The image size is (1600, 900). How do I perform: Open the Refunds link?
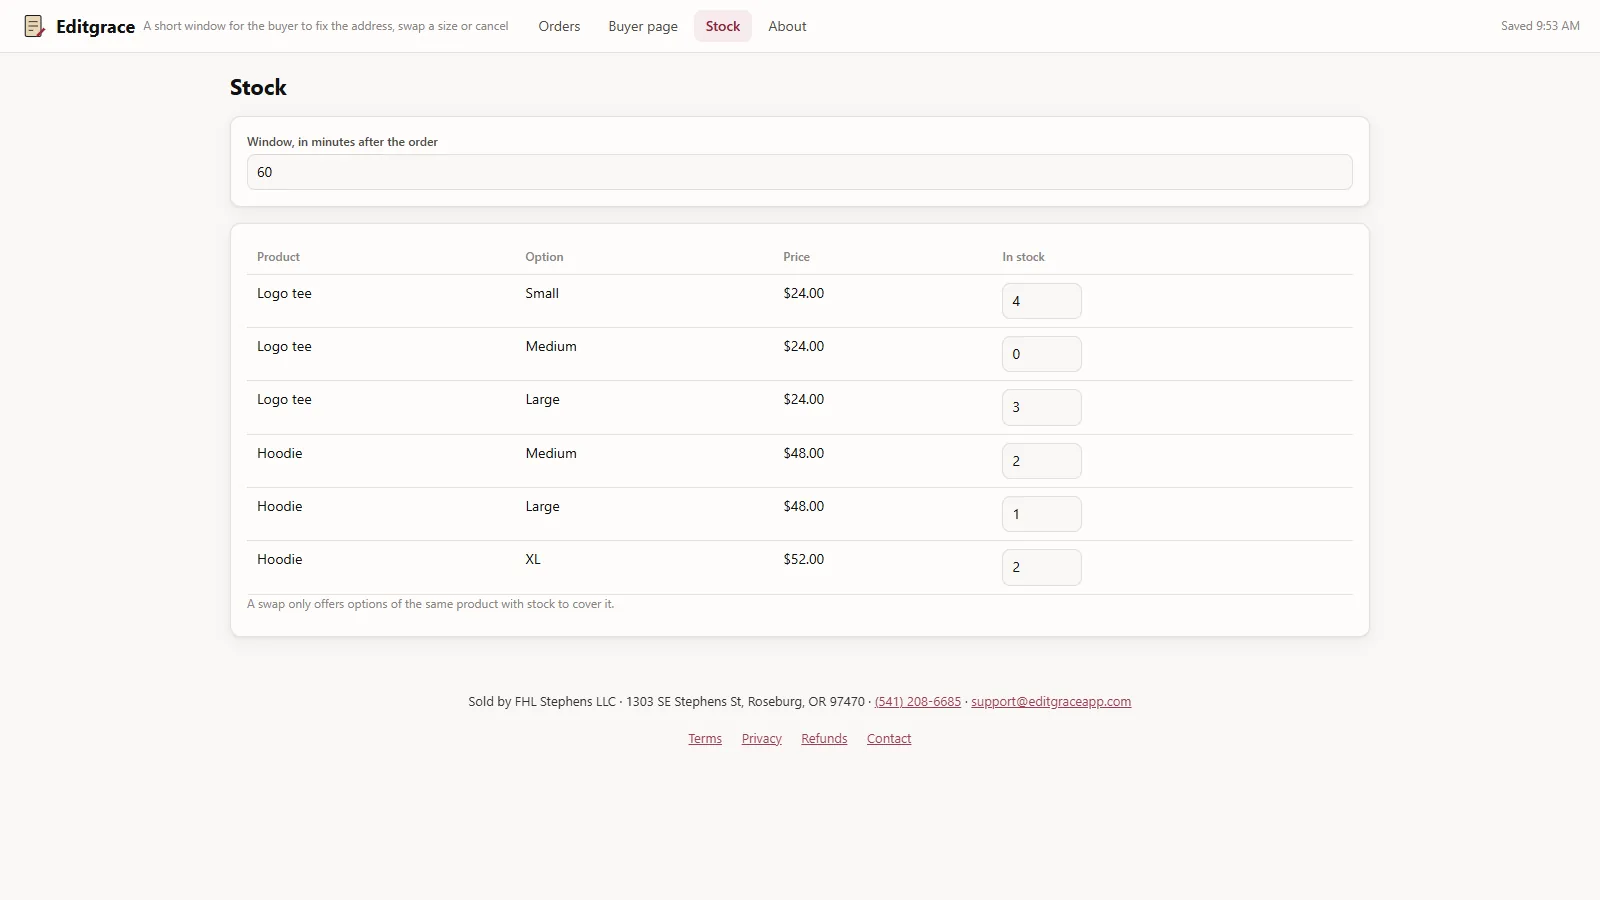[x=824, y=739]
